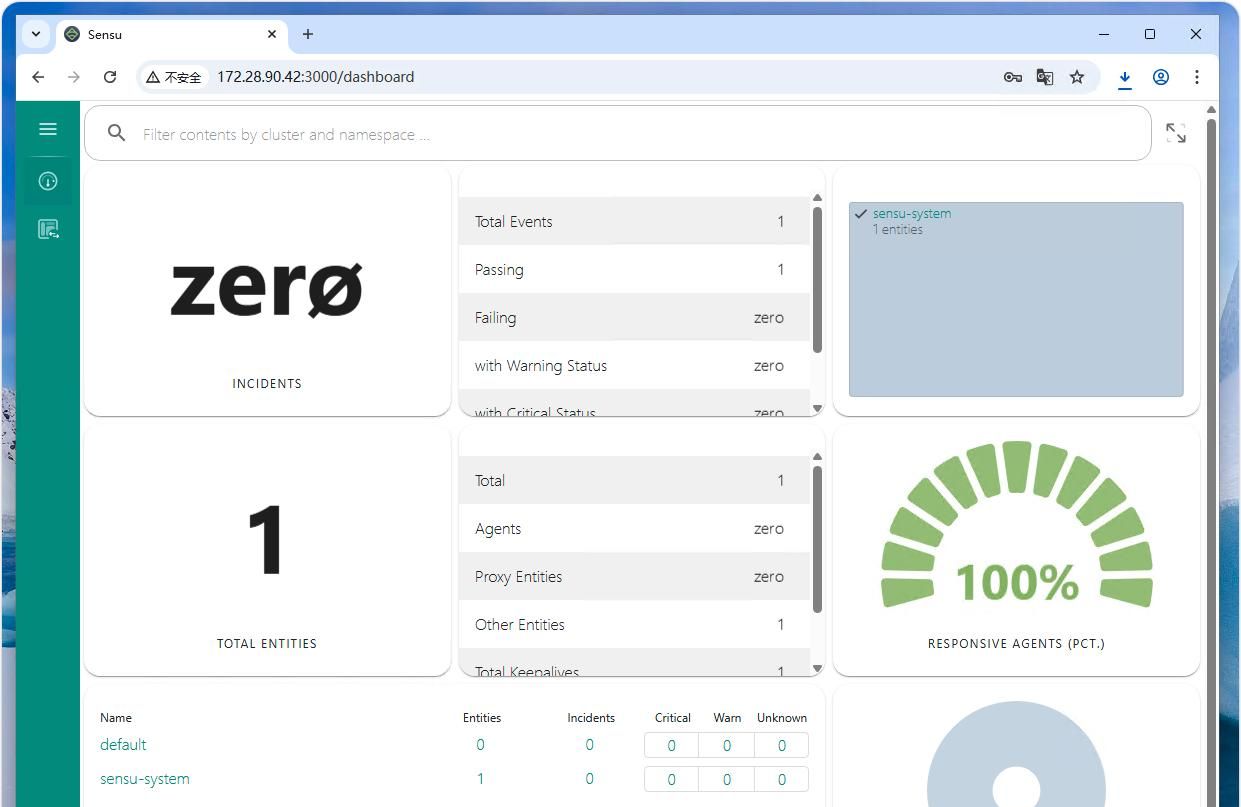Viewport: 1241px width, 807px height.
Task: Click the entities list up arrow
Action: pyautogui.click(x=817, y=457)
